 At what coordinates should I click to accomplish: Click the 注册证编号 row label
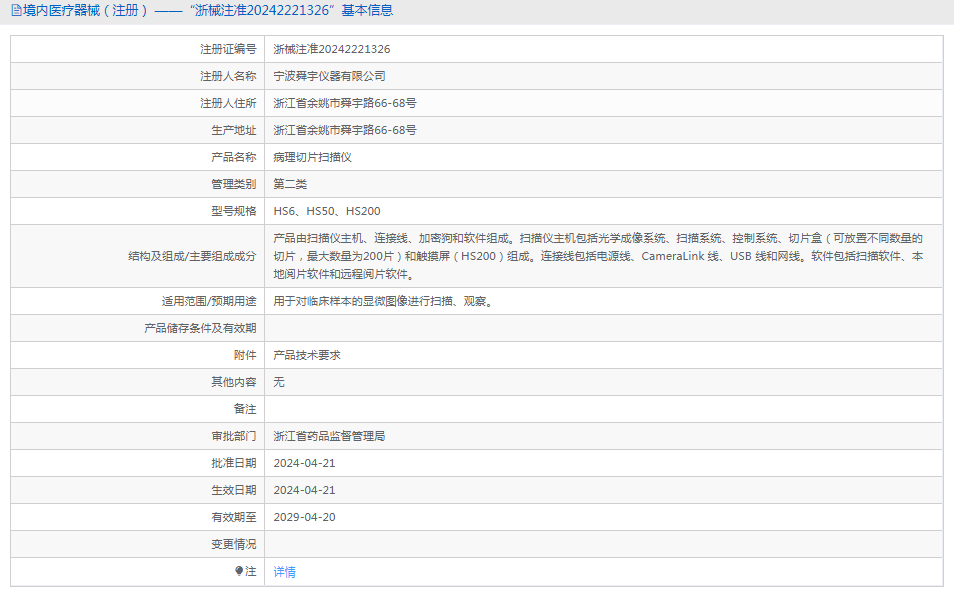tap(228, 49)
